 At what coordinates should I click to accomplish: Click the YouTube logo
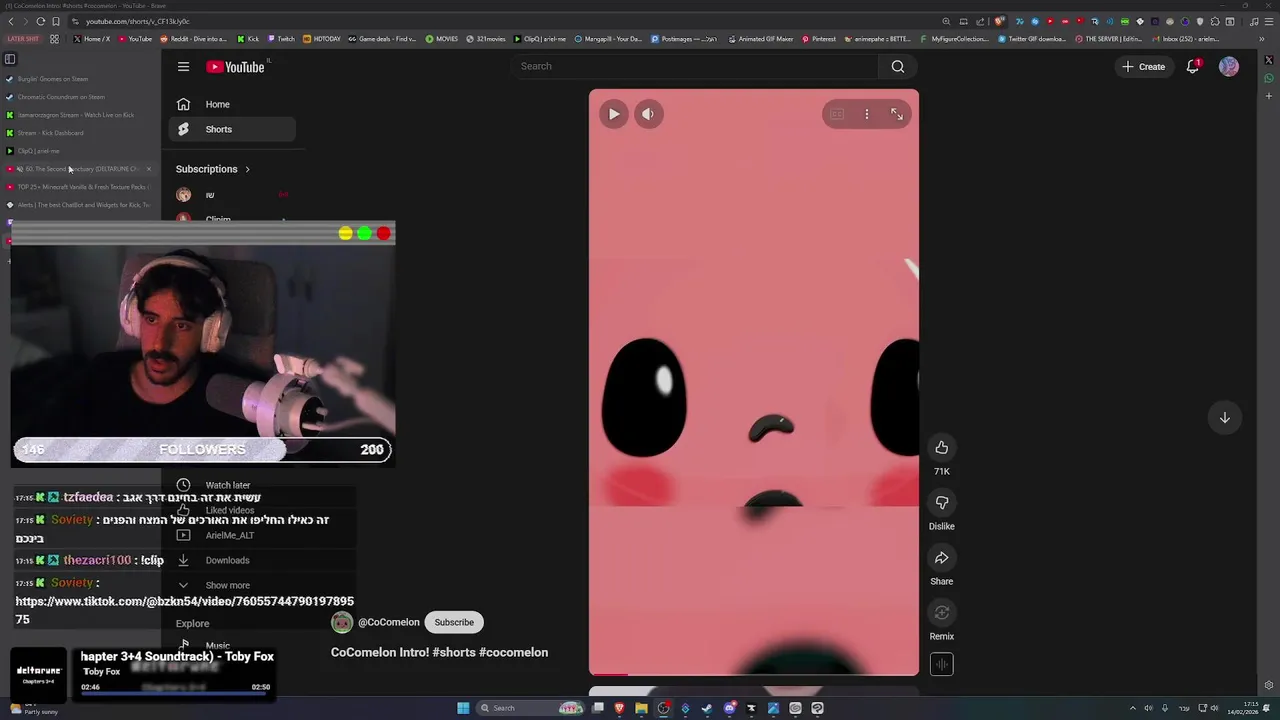[235, 67]
